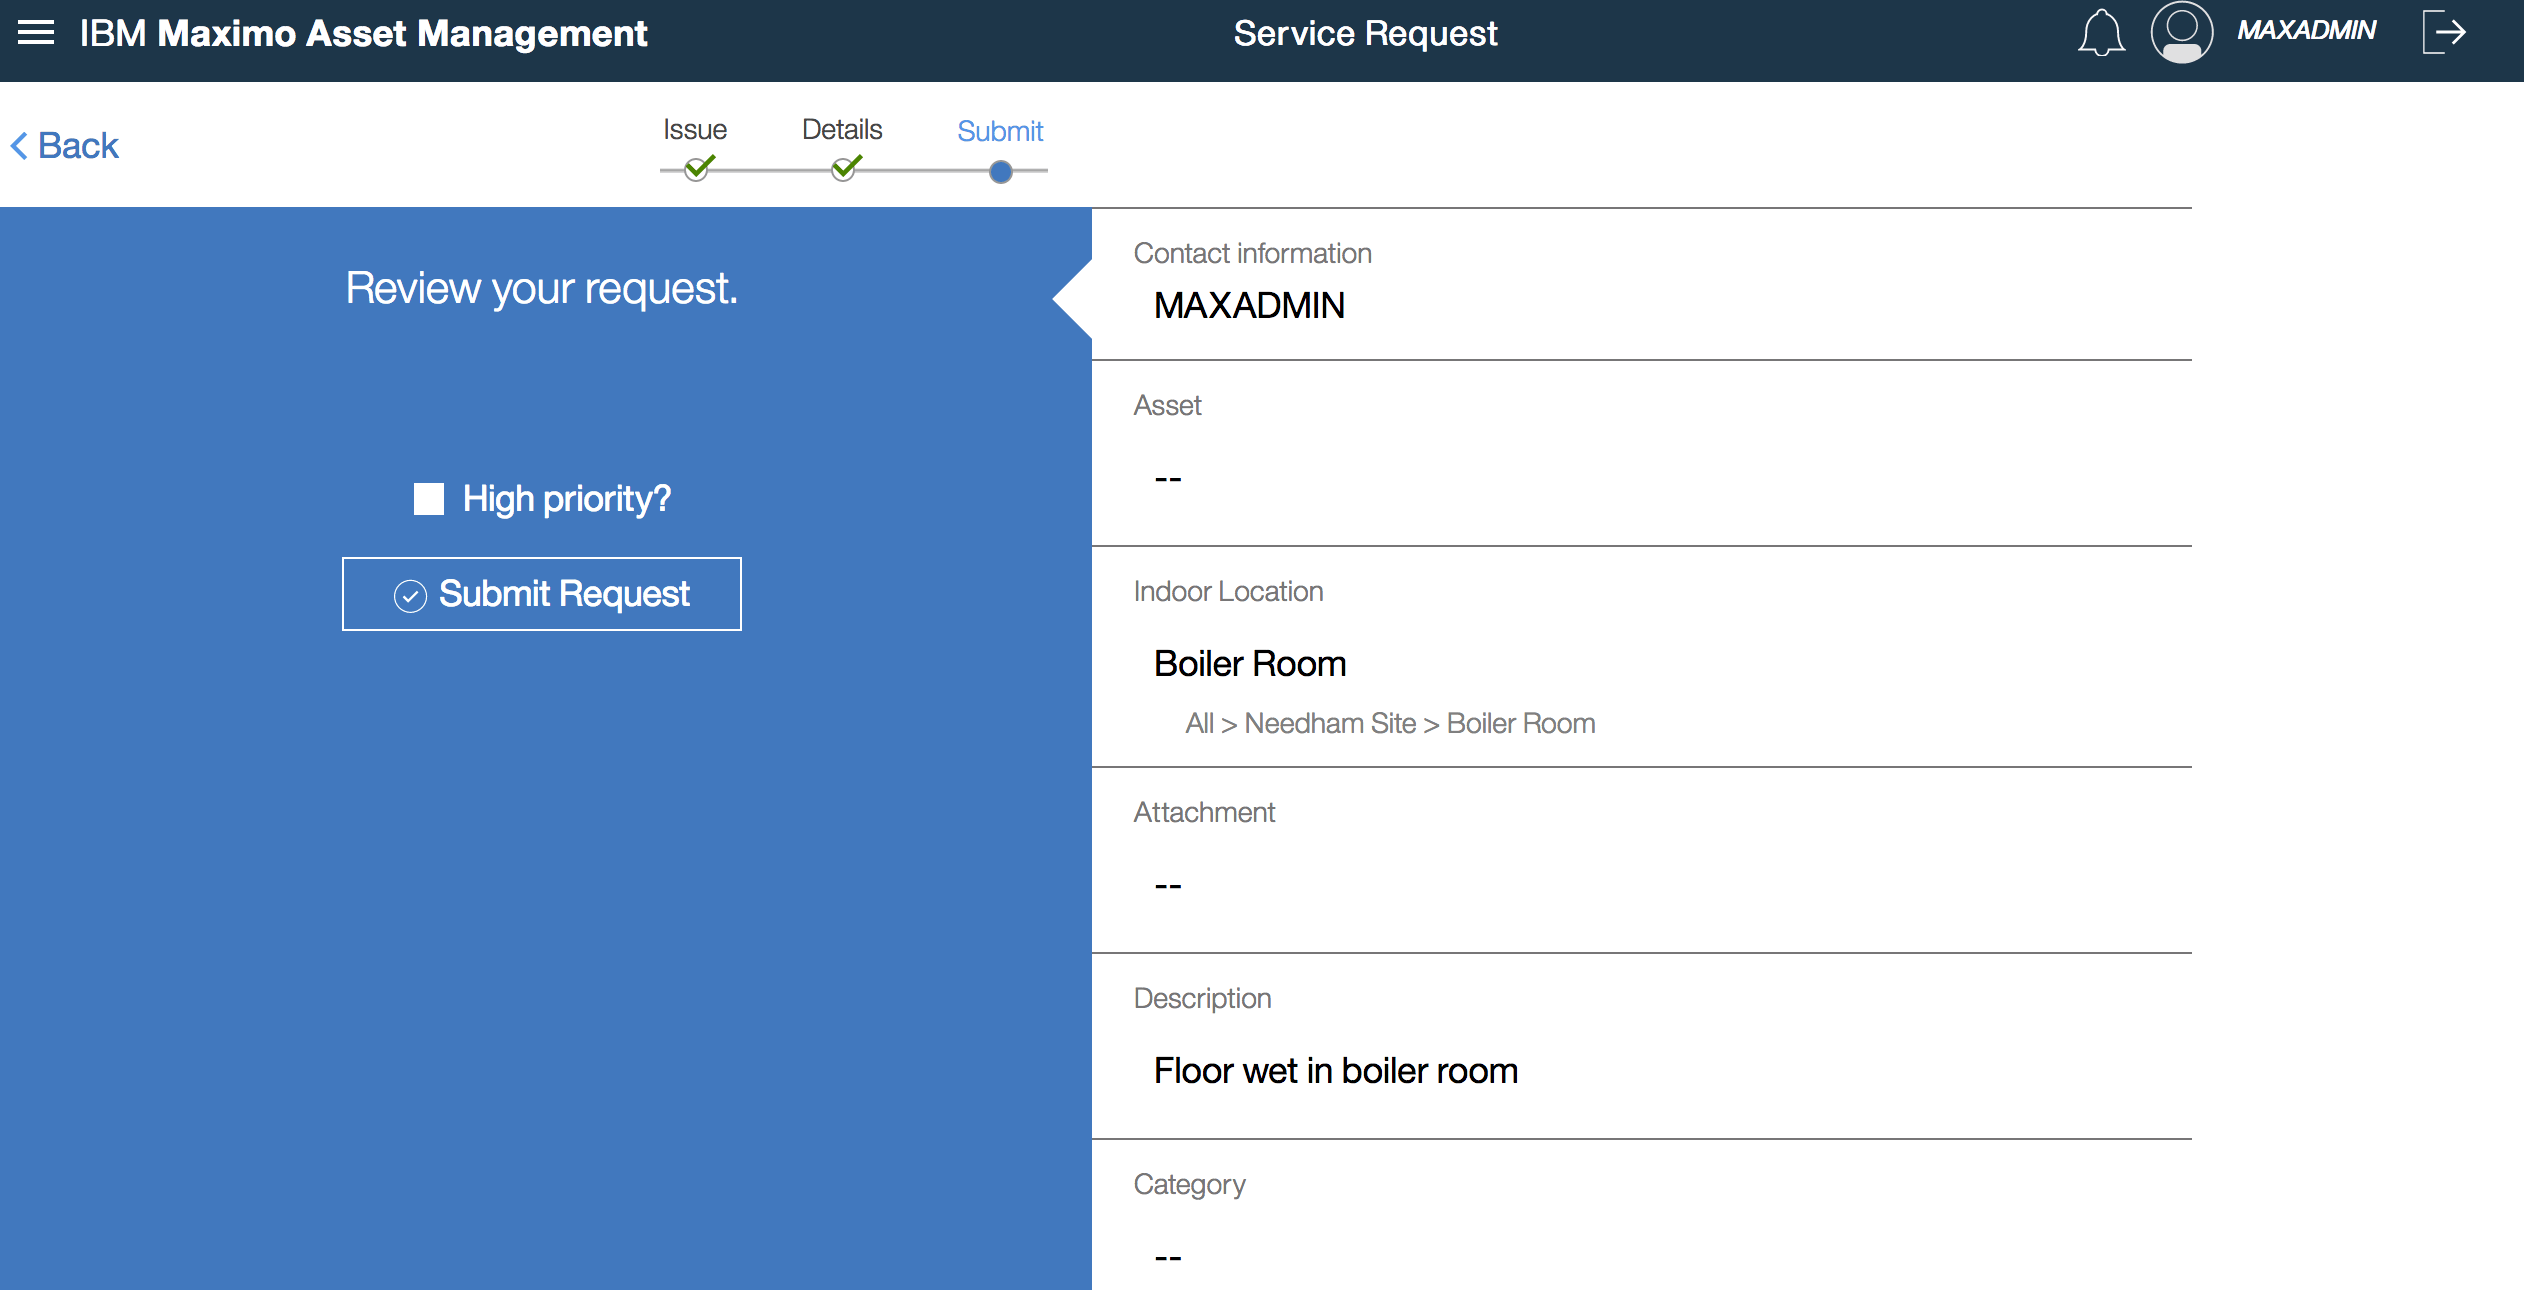The width and height of the screenshot is (2524, 1290).
Task: Click the Indoor Location label
Action: pyautogui.click(x=1228, y=592)
